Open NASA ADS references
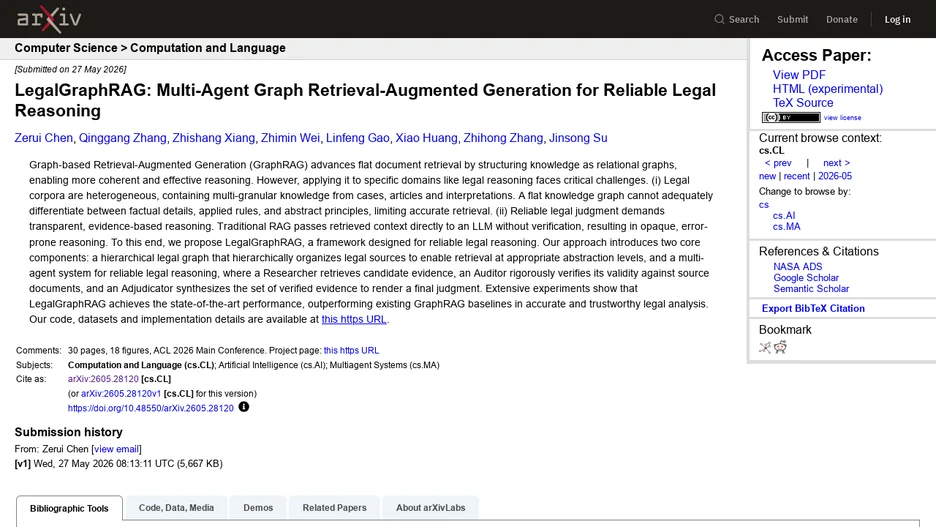The image size is (936, 527). pos(798,267)
